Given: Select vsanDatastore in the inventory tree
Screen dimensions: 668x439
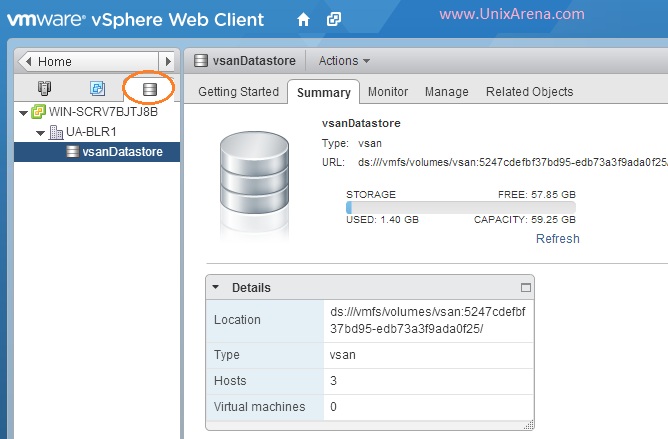Looking at the screenshot, I should pos(97,152).
